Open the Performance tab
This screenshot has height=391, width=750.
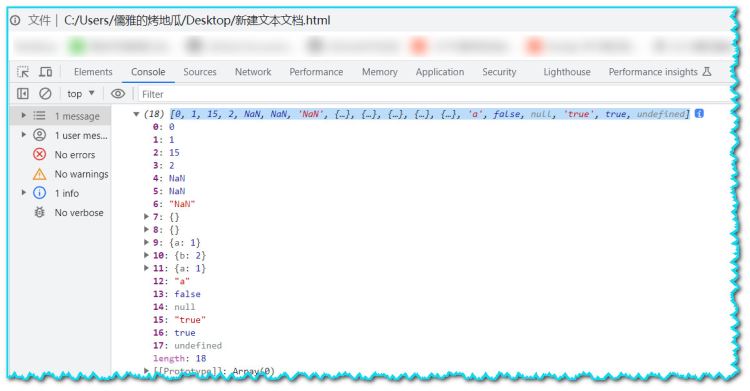coord(316,72)
